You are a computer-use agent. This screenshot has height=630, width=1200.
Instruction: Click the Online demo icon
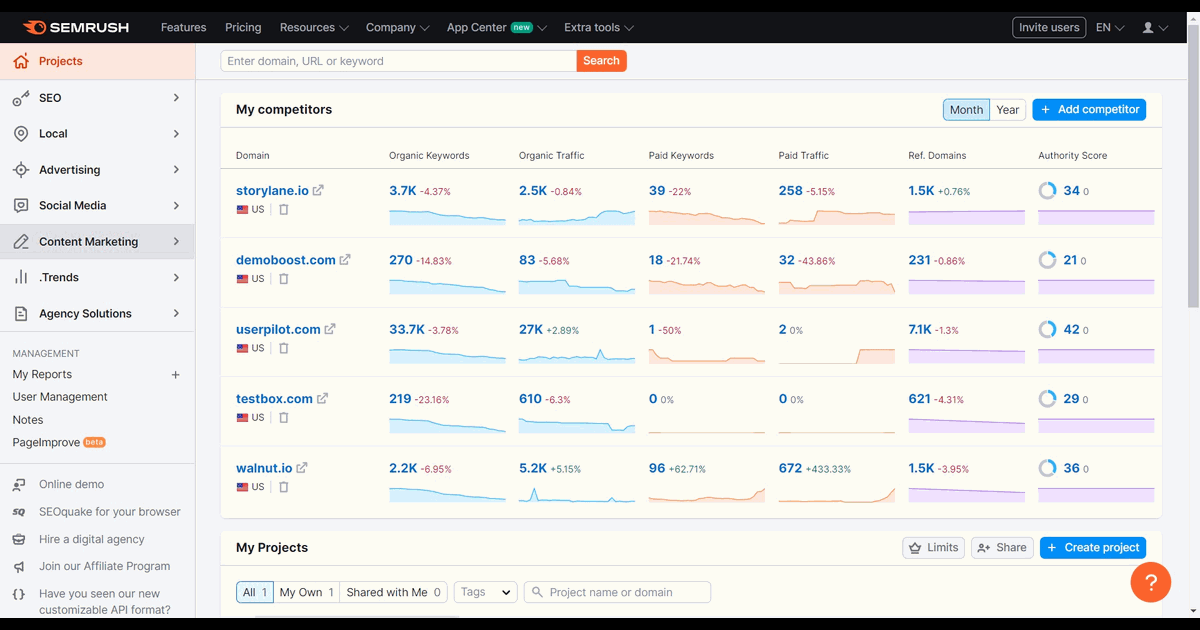[x=19, y=485]
